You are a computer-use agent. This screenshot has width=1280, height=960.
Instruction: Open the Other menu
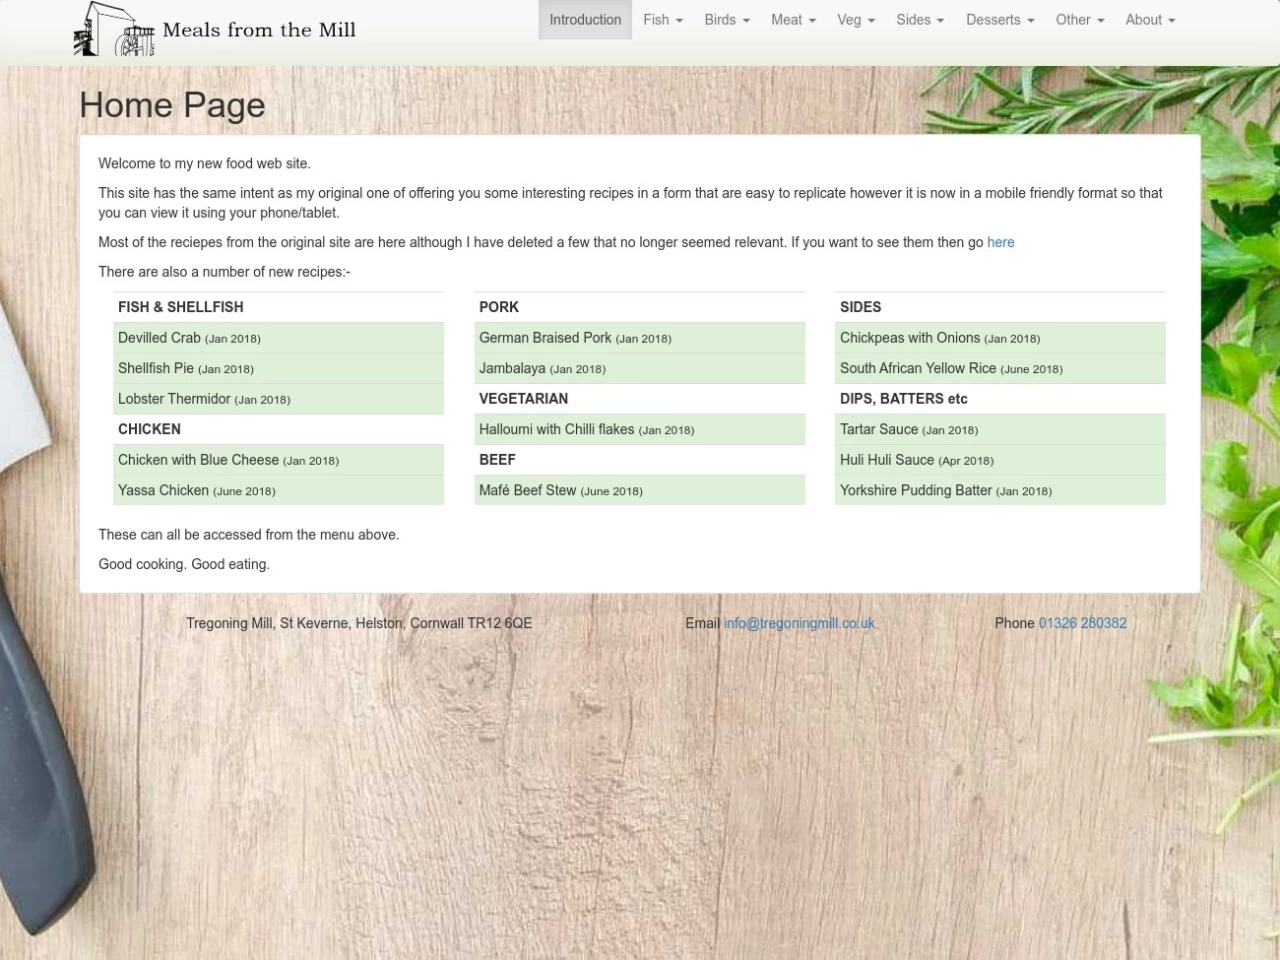pyautogui.click(x=1080, y=20)
